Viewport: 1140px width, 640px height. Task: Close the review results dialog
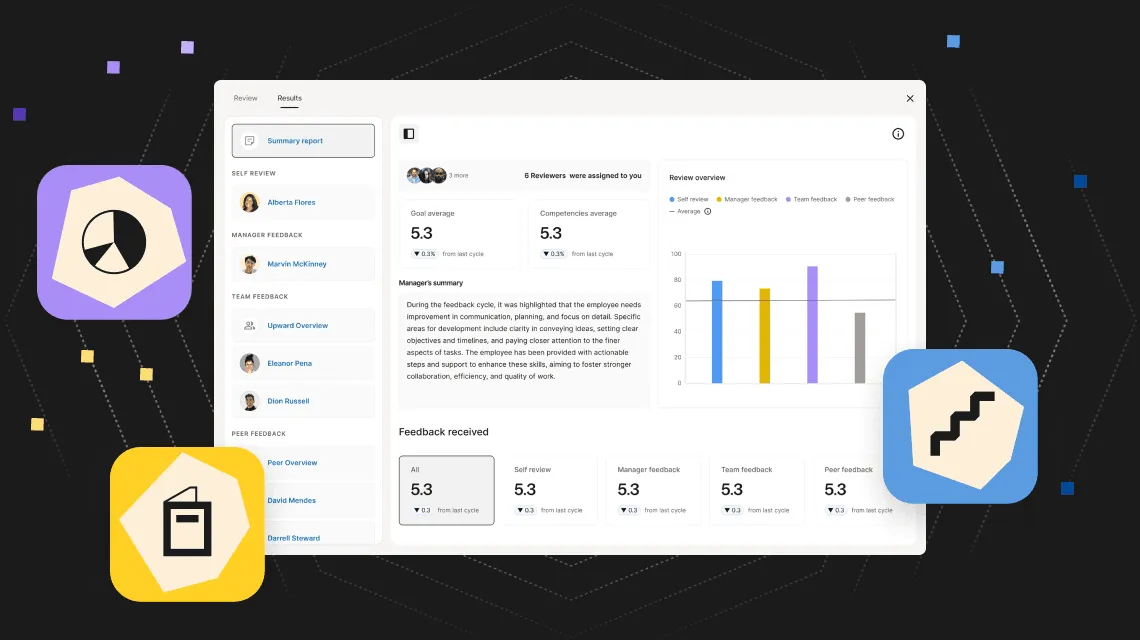pyautogui.click(x=910, y=98)
